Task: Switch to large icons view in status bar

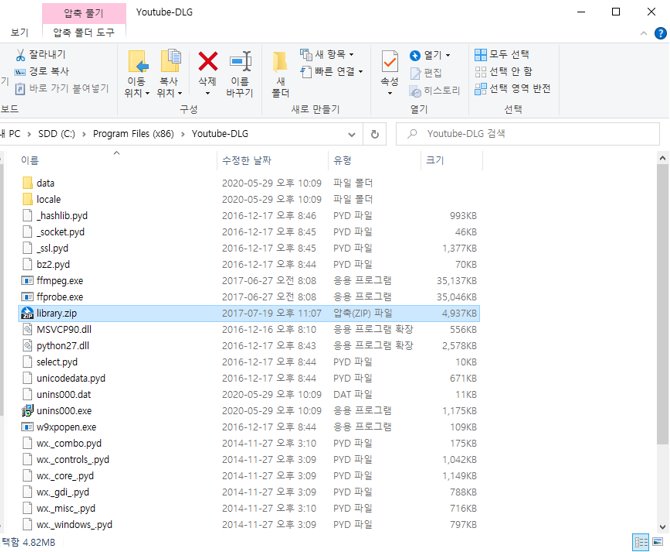Action: (x=658, y=543)
